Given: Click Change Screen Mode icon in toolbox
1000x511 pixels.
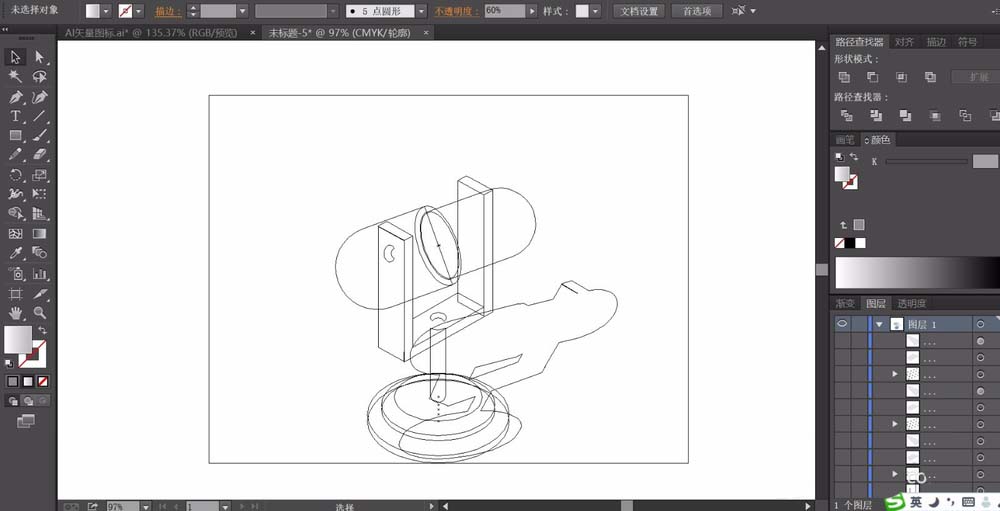Looking at the screenshot, I should 26,421.
